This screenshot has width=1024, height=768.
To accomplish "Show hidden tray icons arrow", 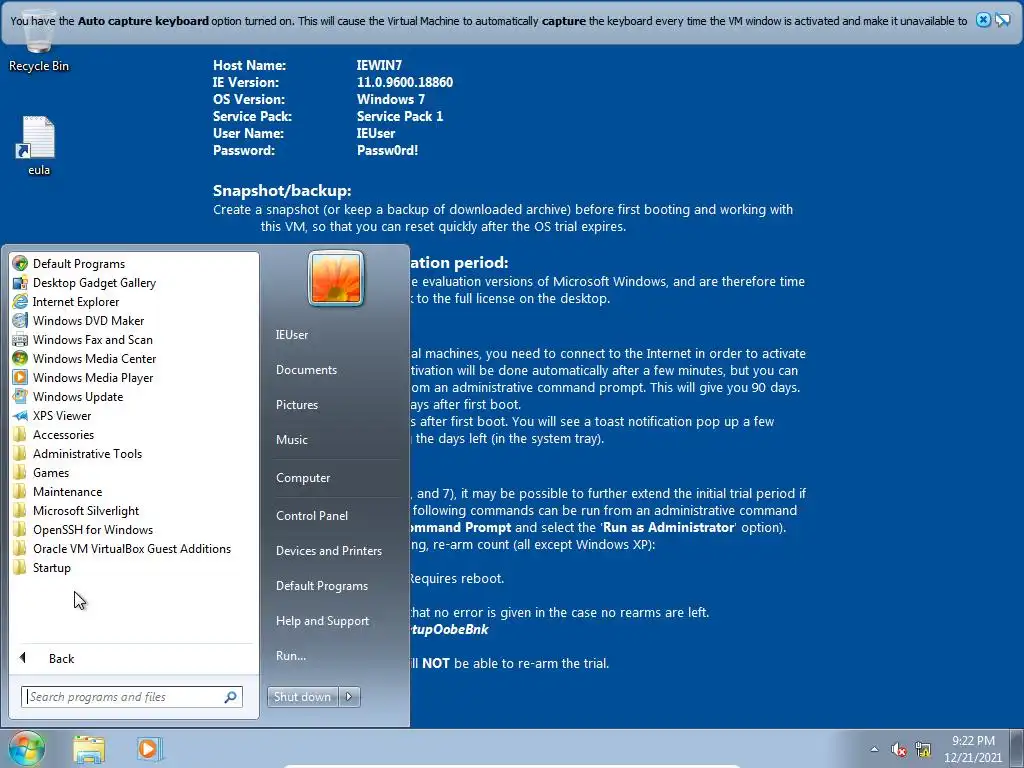I will [x=874, y=749].
